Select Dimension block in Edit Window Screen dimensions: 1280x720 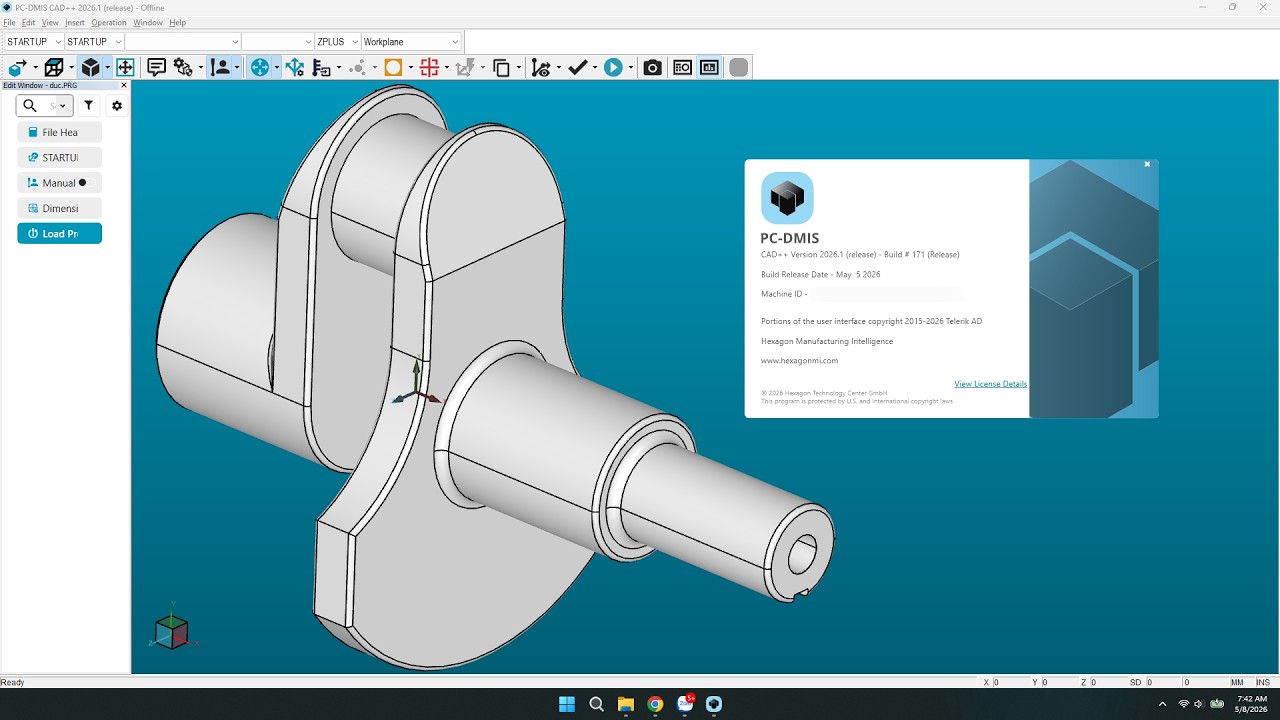59,208
